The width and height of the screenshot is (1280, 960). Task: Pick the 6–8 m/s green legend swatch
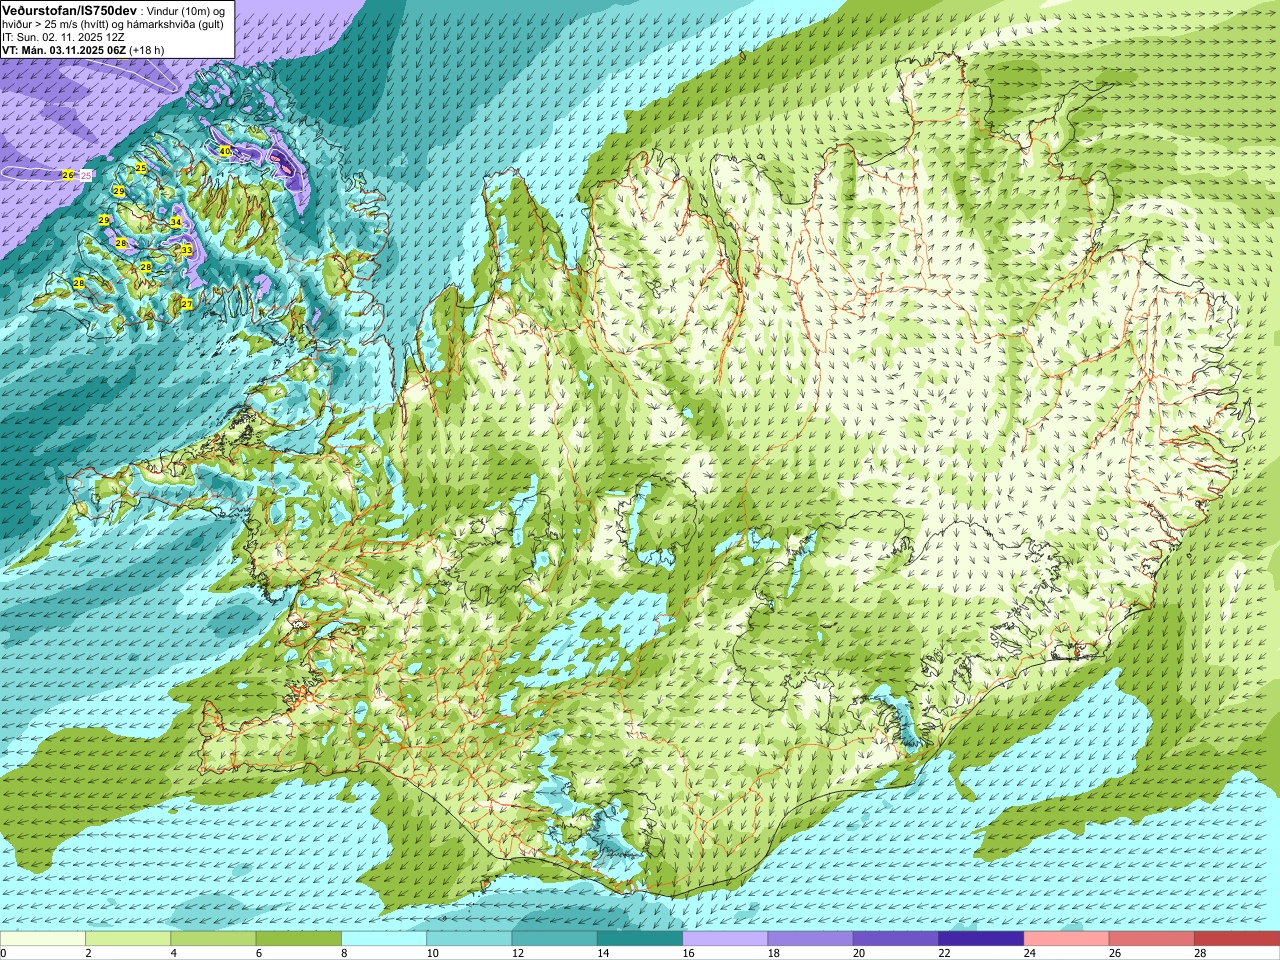click(298, 939)
